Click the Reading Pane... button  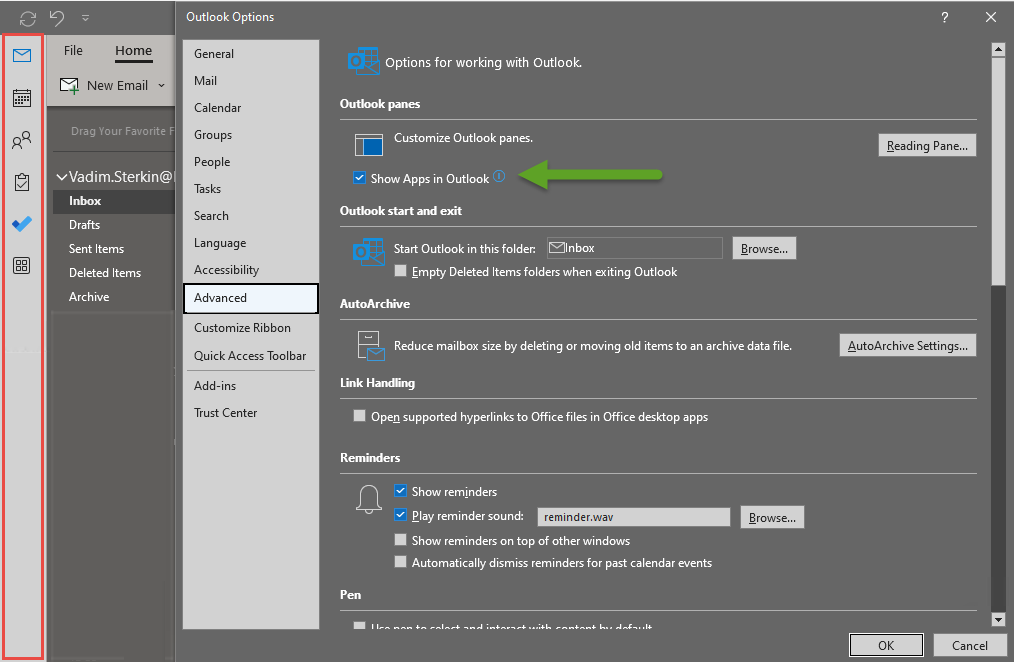[x=927, y=145]
